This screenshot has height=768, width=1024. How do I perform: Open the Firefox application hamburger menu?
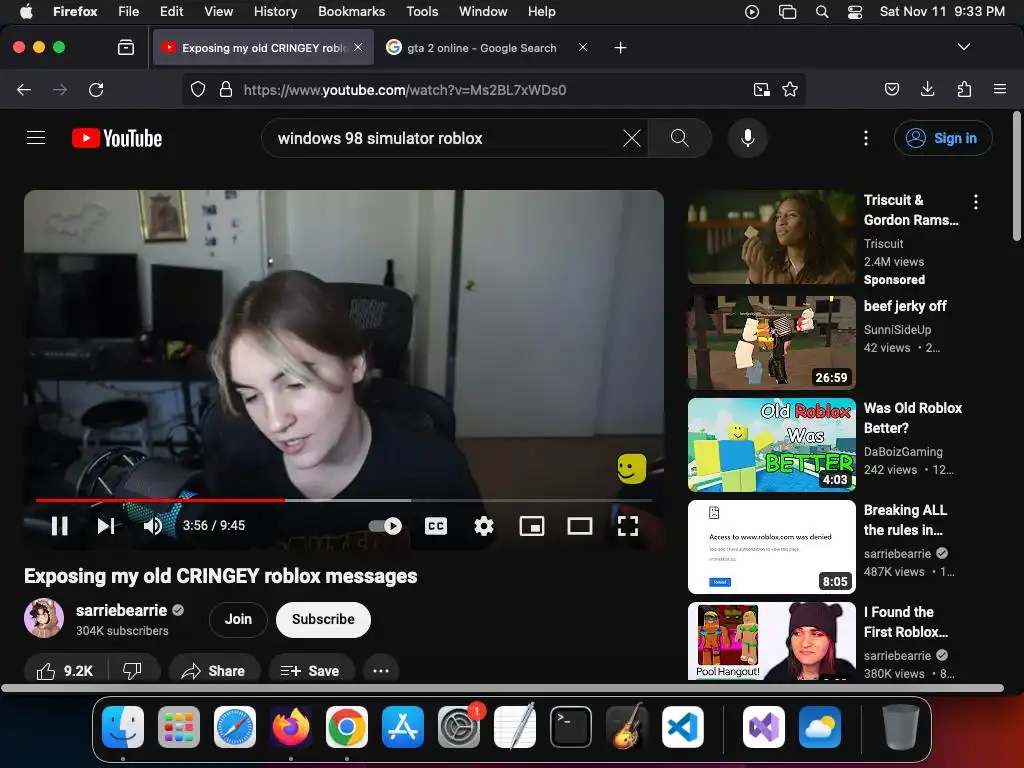coord(1000,89)
